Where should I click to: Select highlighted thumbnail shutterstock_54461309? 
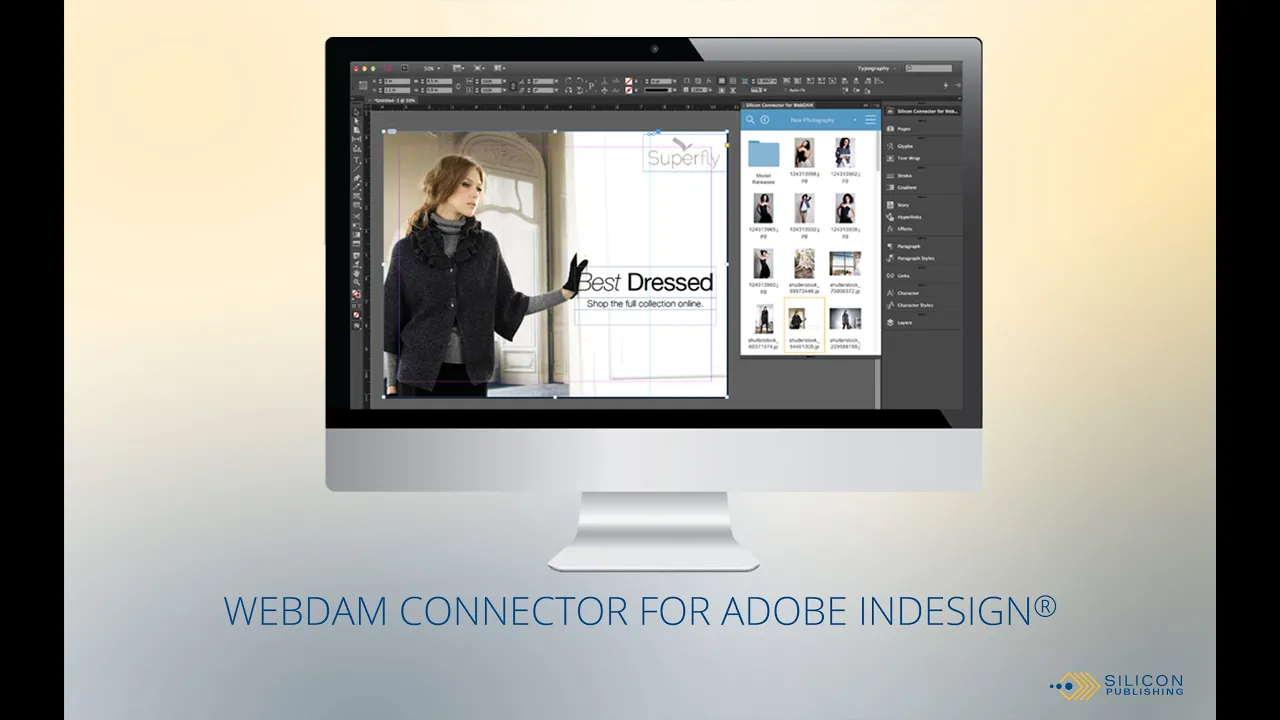805,325
